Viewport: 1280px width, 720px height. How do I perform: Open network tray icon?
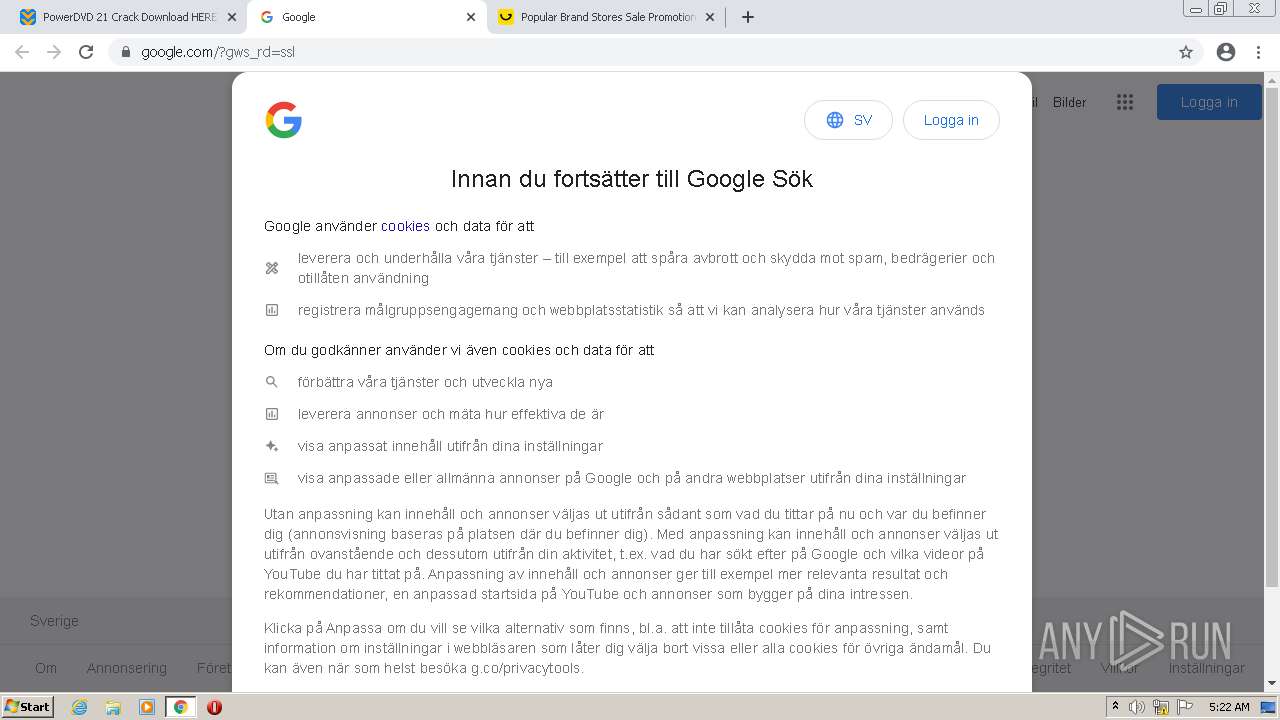tap(1161, 707)
